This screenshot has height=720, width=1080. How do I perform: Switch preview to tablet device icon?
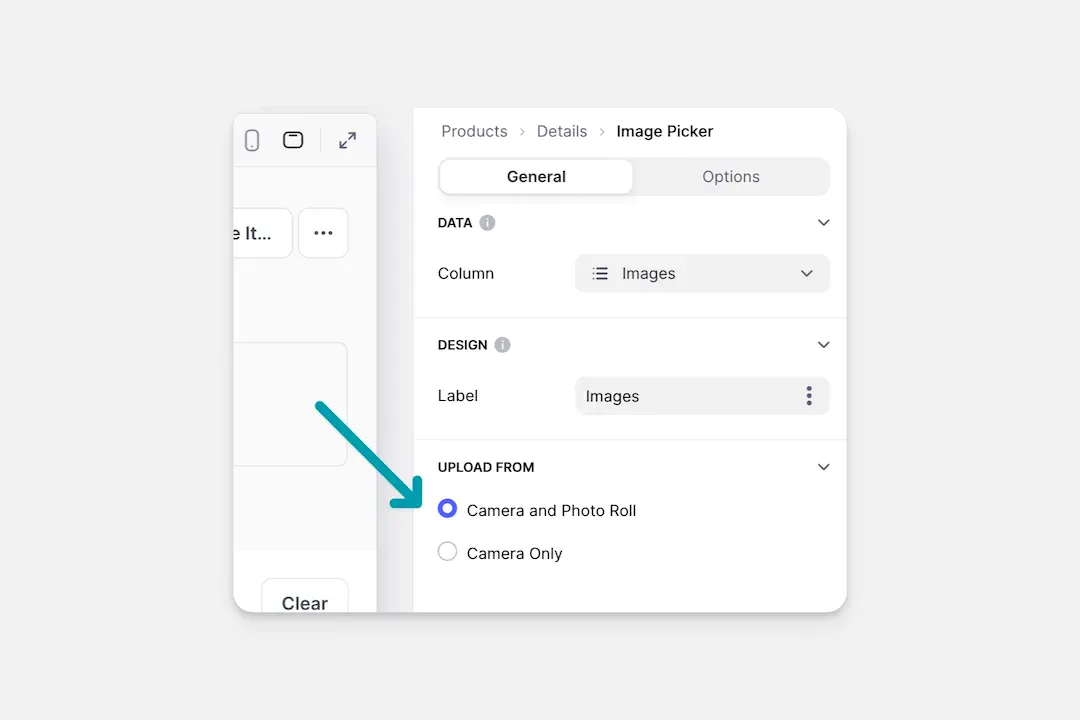293,140
